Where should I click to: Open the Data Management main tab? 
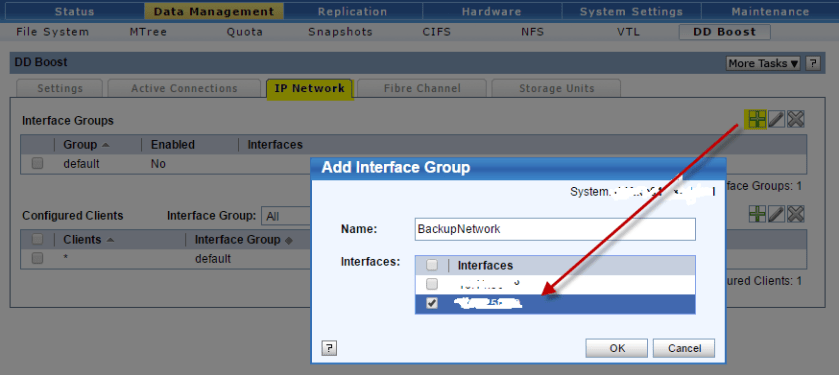point(213,11)
